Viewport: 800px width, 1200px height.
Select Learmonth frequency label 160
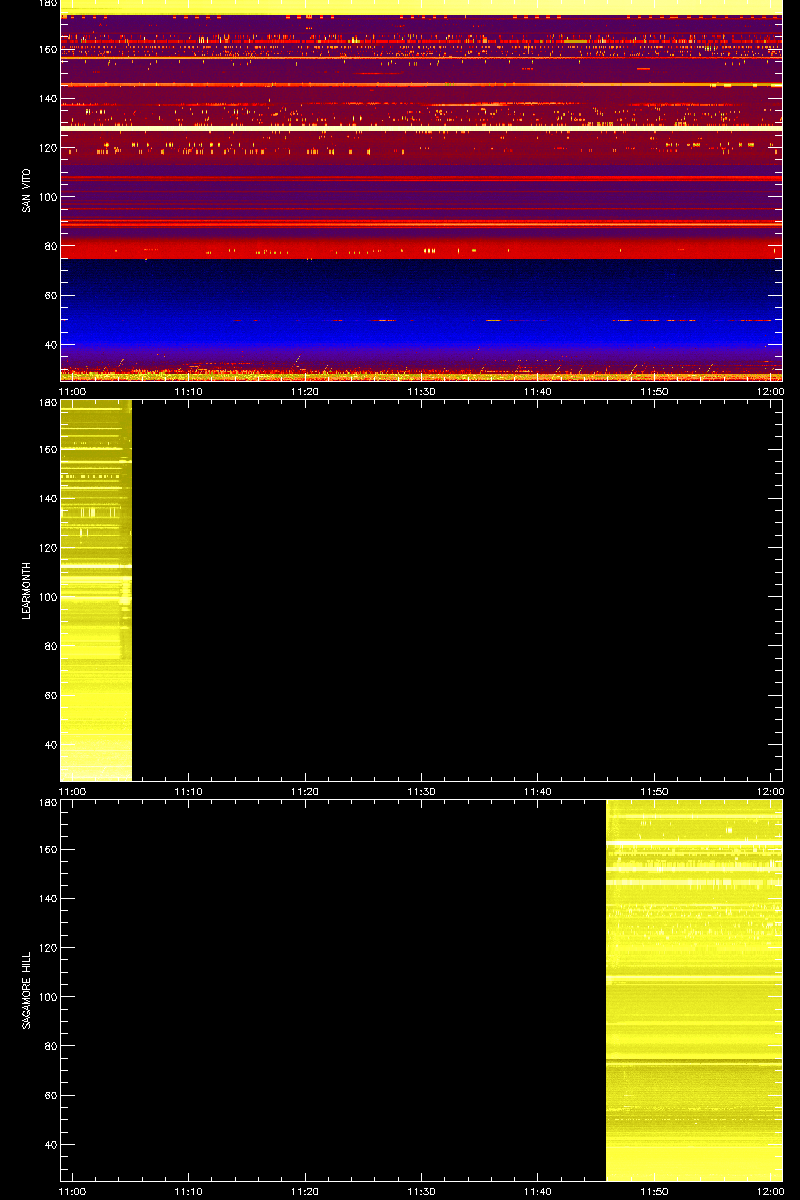coord(46,450)
